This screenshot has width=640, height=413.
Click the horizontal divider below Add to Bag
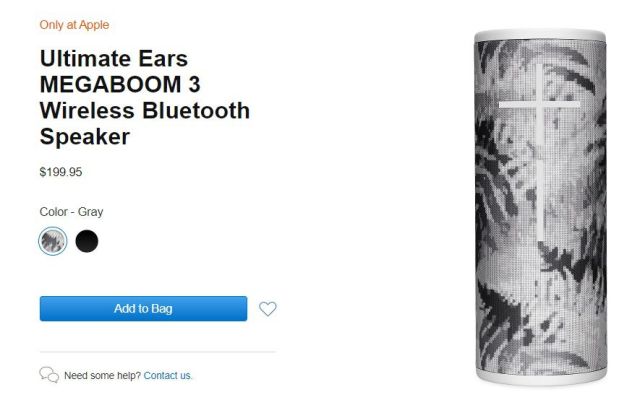click(x=158, y=352)
